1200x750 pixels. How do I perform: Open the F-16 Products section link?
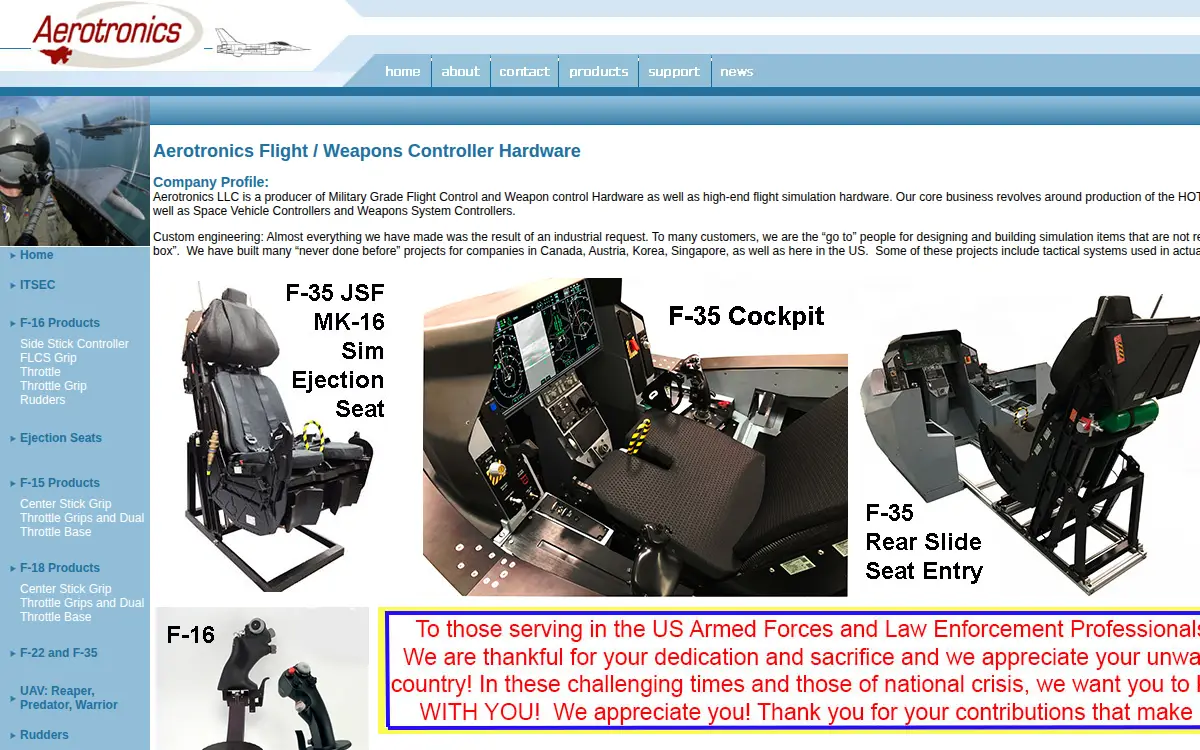[x=60, y=323]
